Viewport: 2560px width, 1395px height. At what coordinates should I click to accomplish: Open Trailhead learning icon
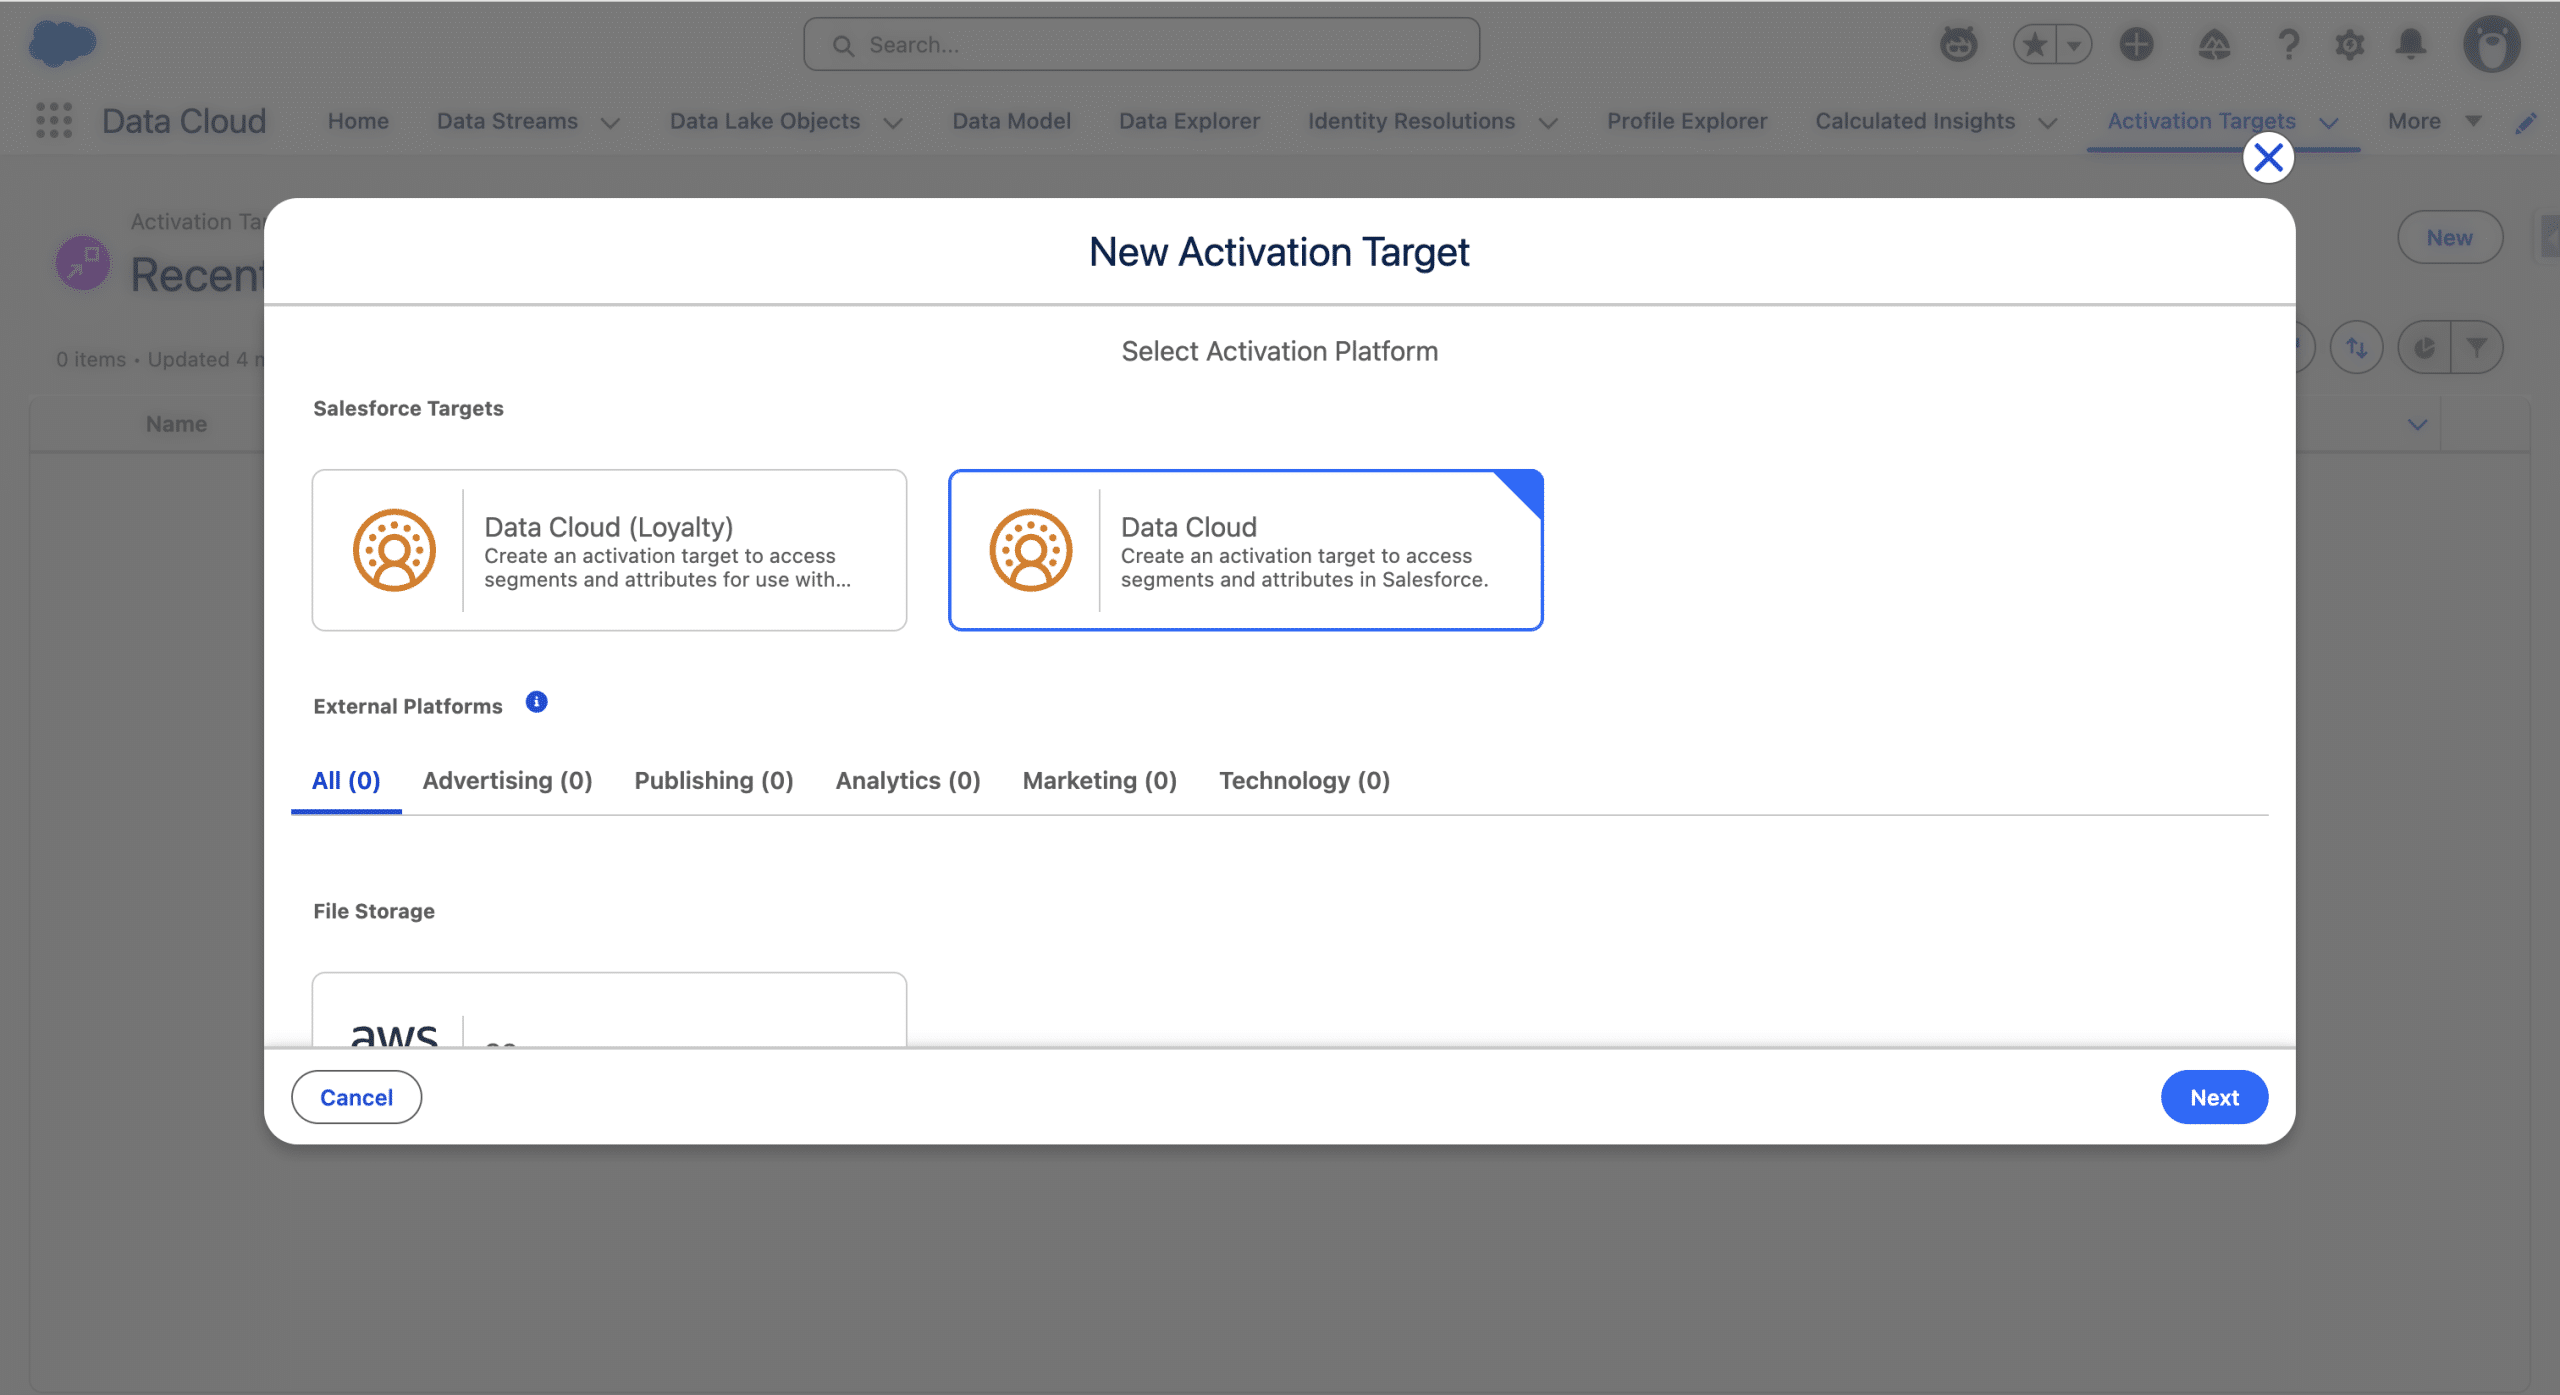click(2214, 45)
